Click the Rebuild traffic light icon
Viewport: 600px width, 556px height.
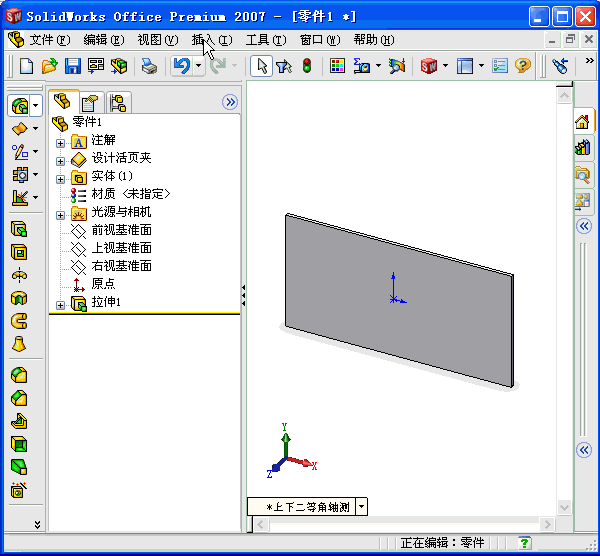tap(307, 66)
